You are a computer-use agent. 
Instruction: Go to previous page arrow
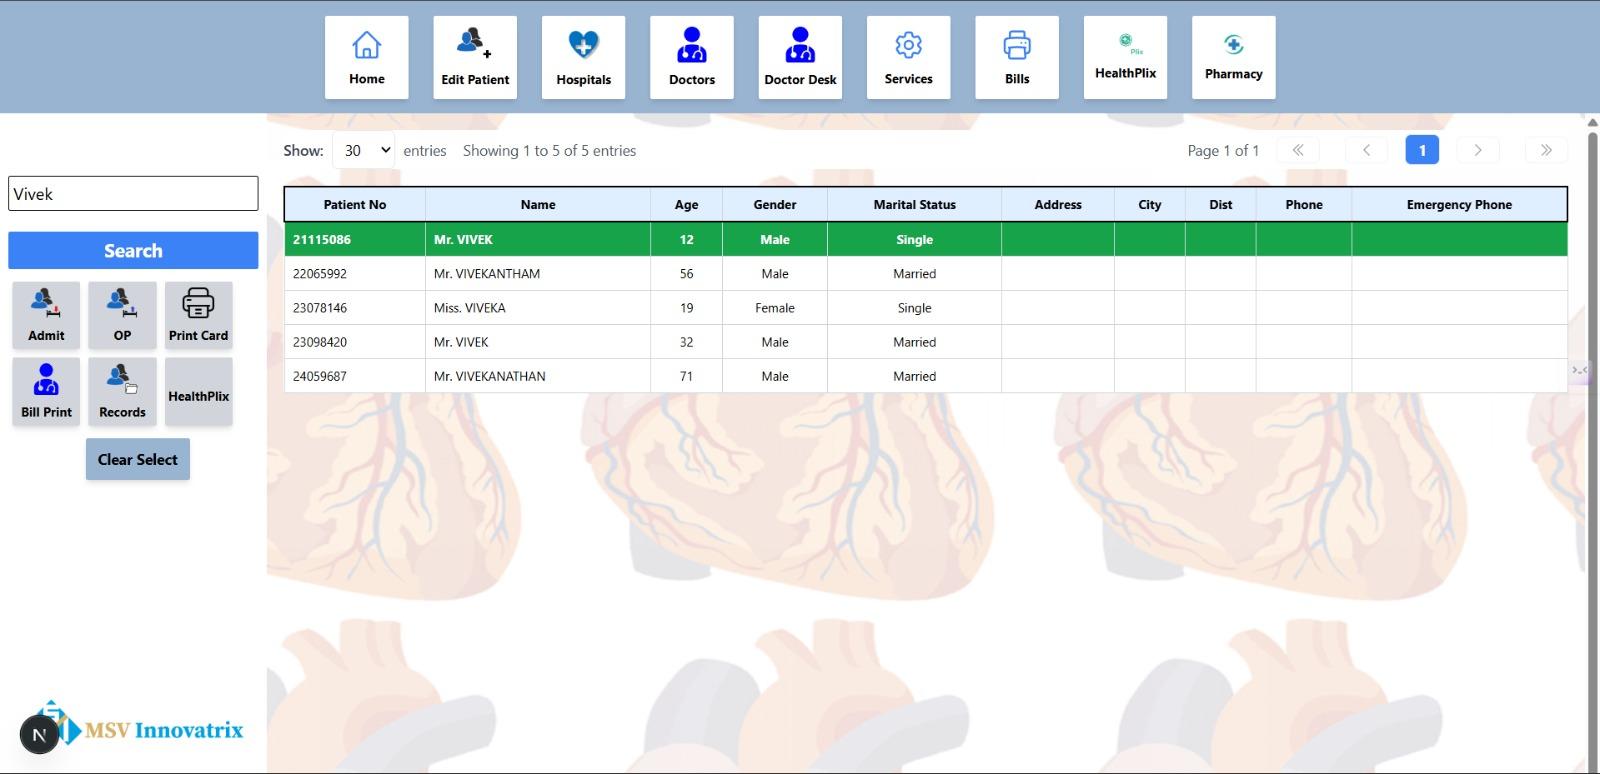1366,150
